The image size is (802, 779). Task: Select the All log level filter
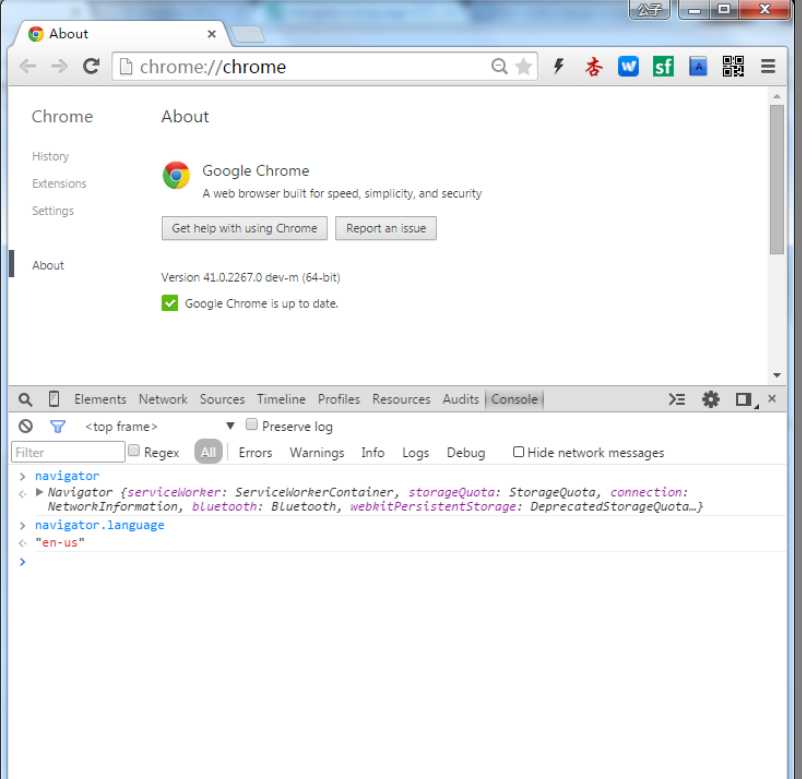(x=208, y=452)
